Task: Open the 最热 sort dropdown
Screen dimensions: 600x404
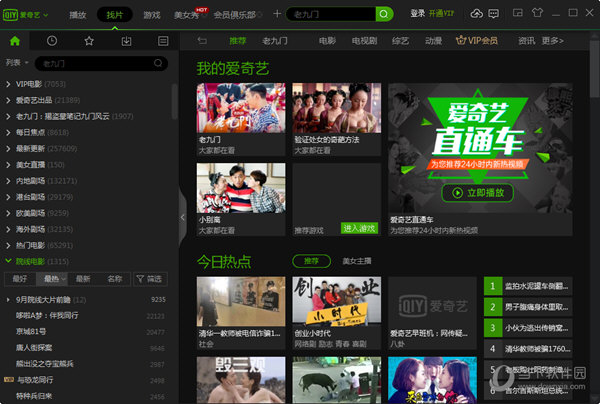Action: (x=52, y=279)
